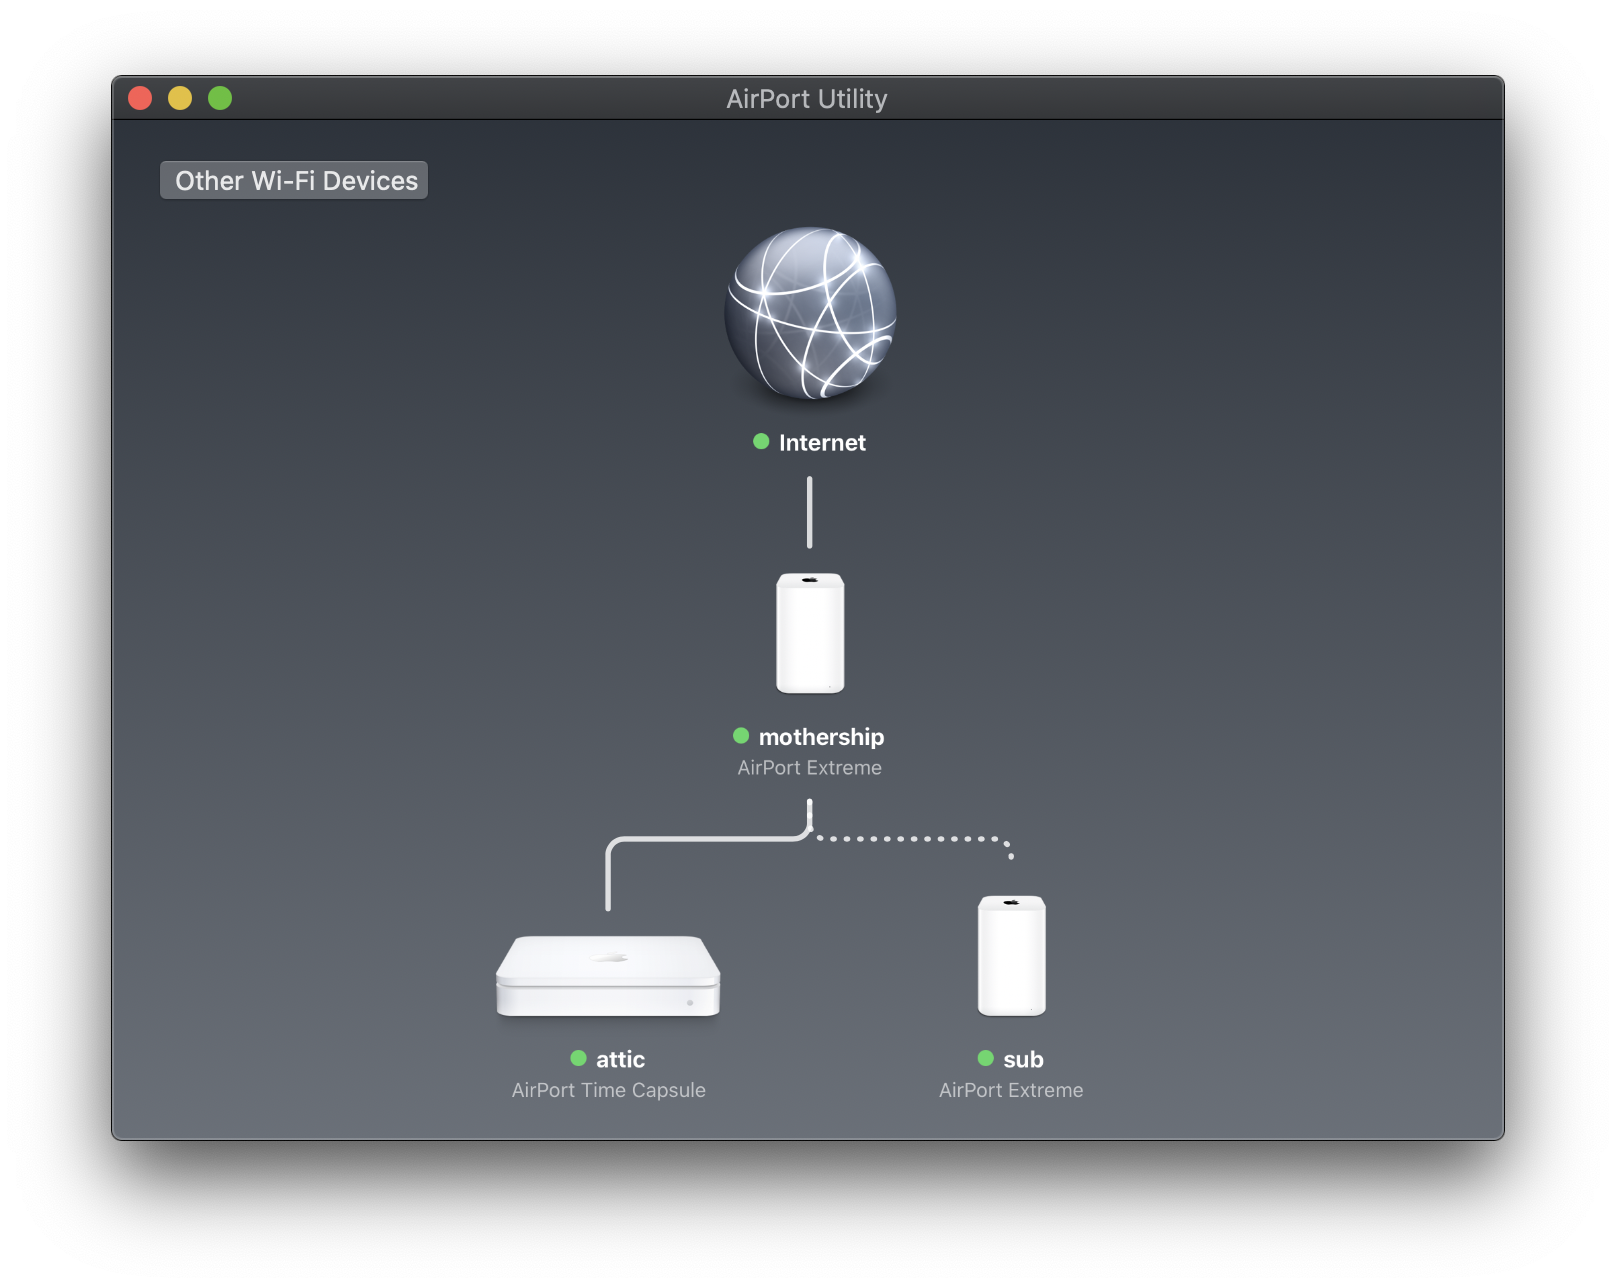Click the AirPort Time Capsule subtitle
The height and width of the screenshot is (1288, 1616).
click(x=609, y=1090)
